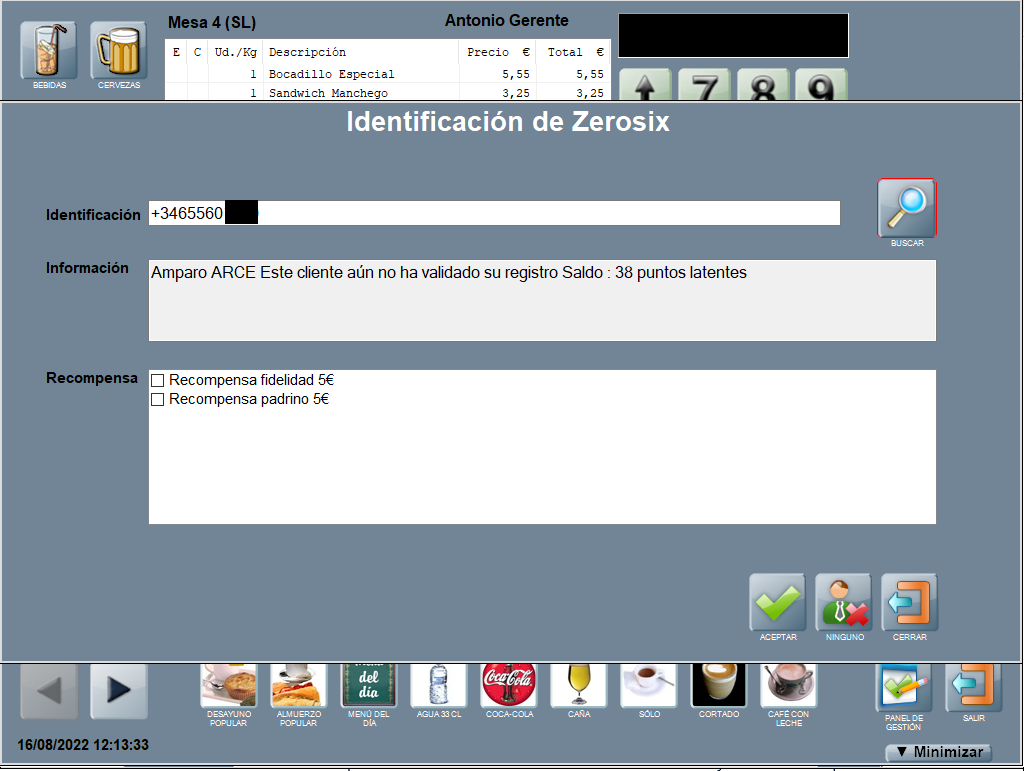The image size is (1024, 771).
Task: Select the Menú del Día item
Action: [x=368, y=686]
